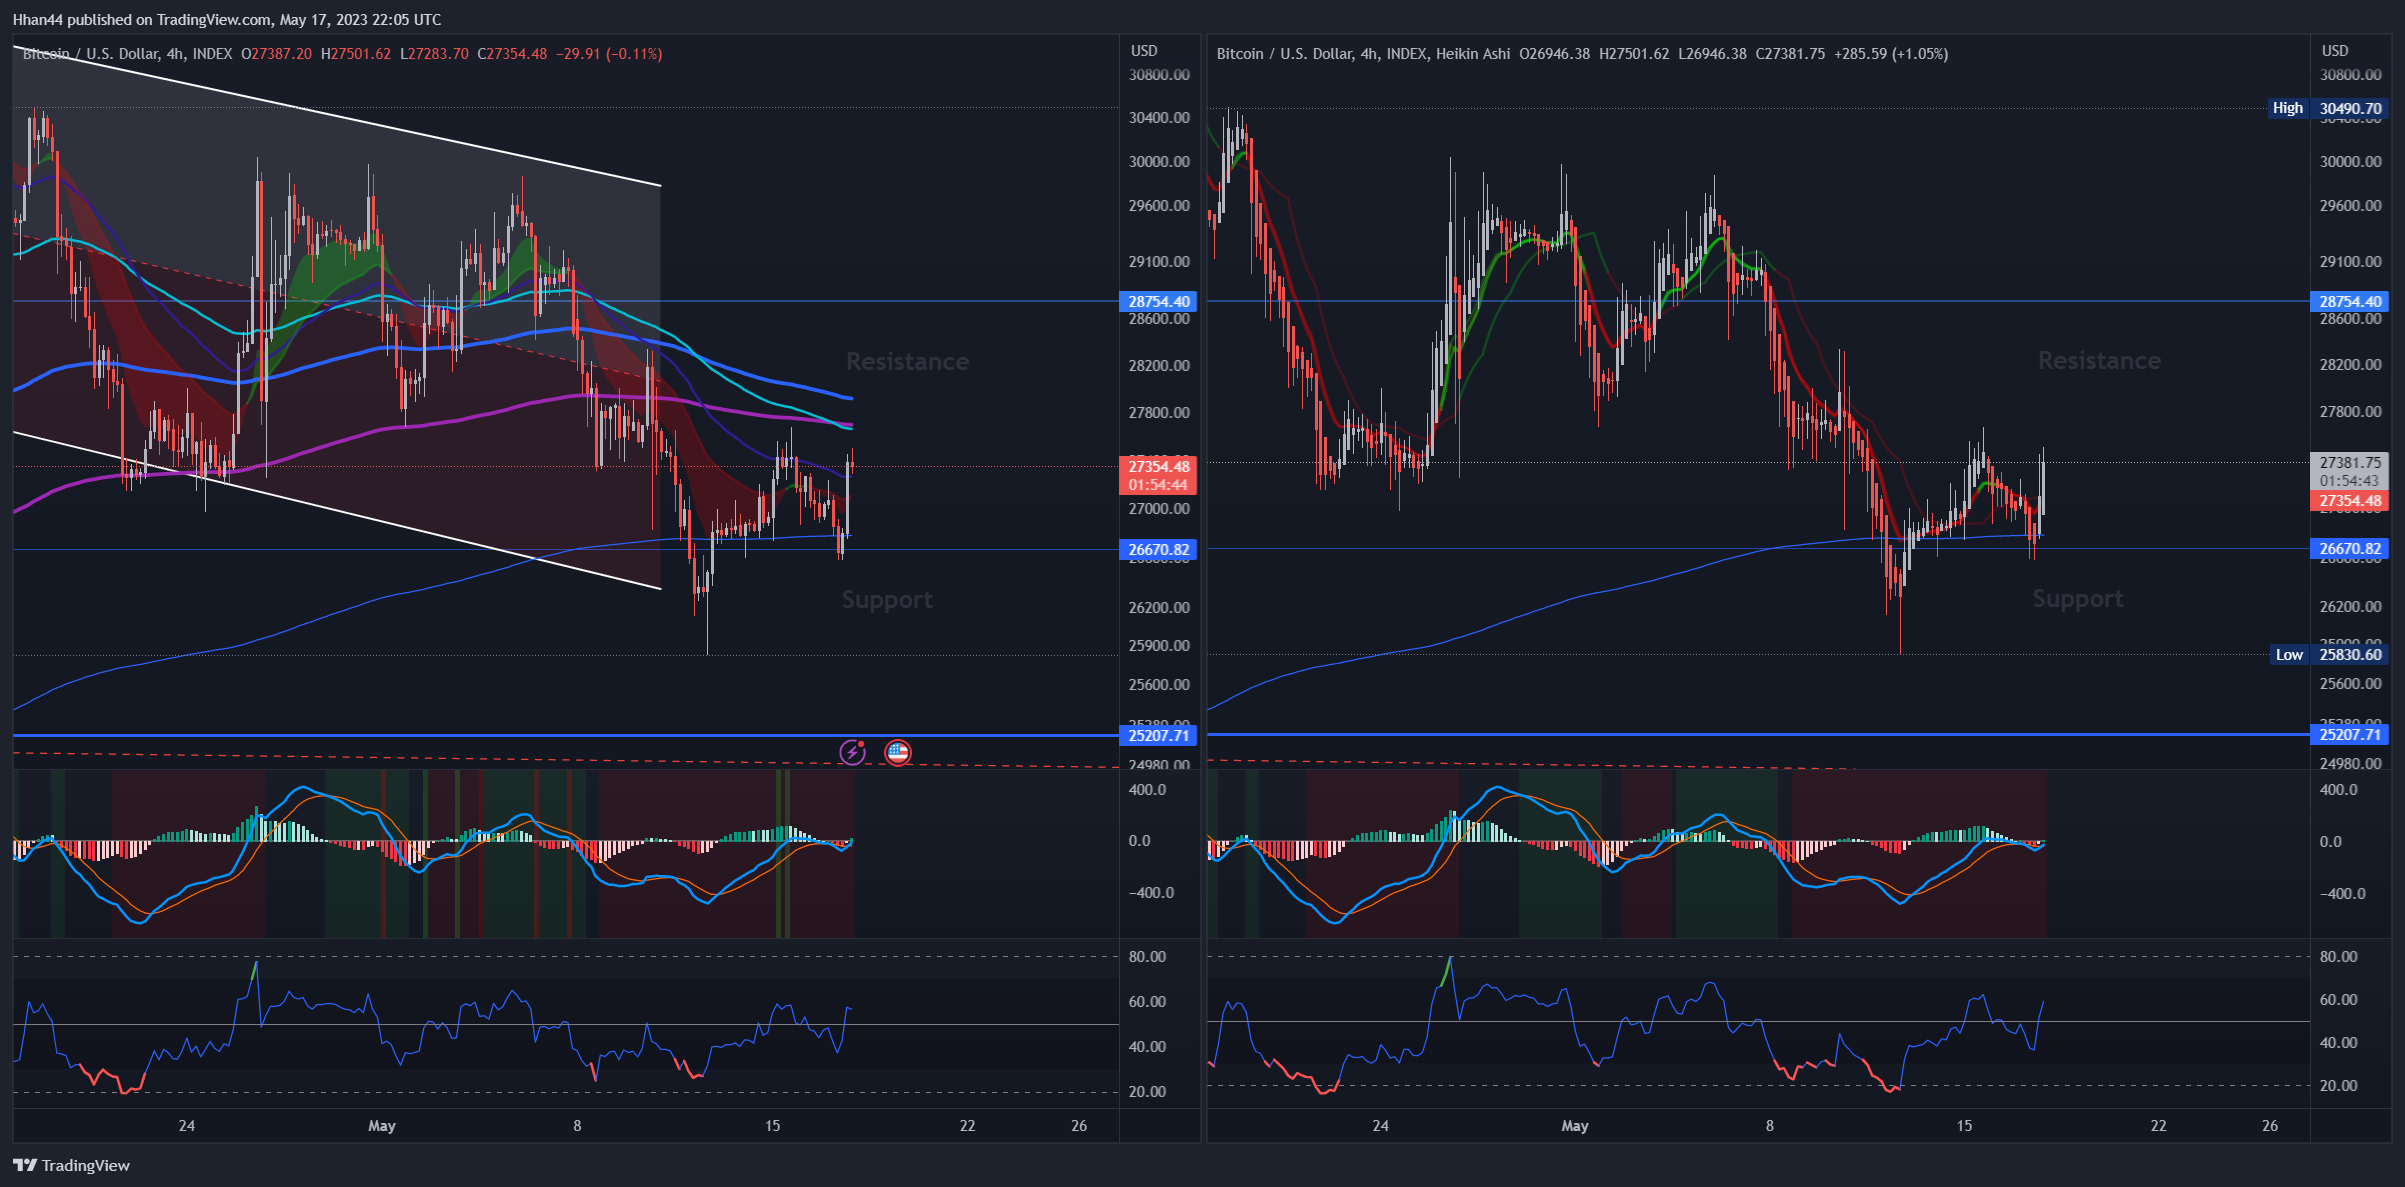The height and width of the screenshot is (1187, 2405).
Task: Click the candlestick chart title 'Bitcoin / U.S. Dollar, 4h, INDEX'
Action: click(127, 54)
